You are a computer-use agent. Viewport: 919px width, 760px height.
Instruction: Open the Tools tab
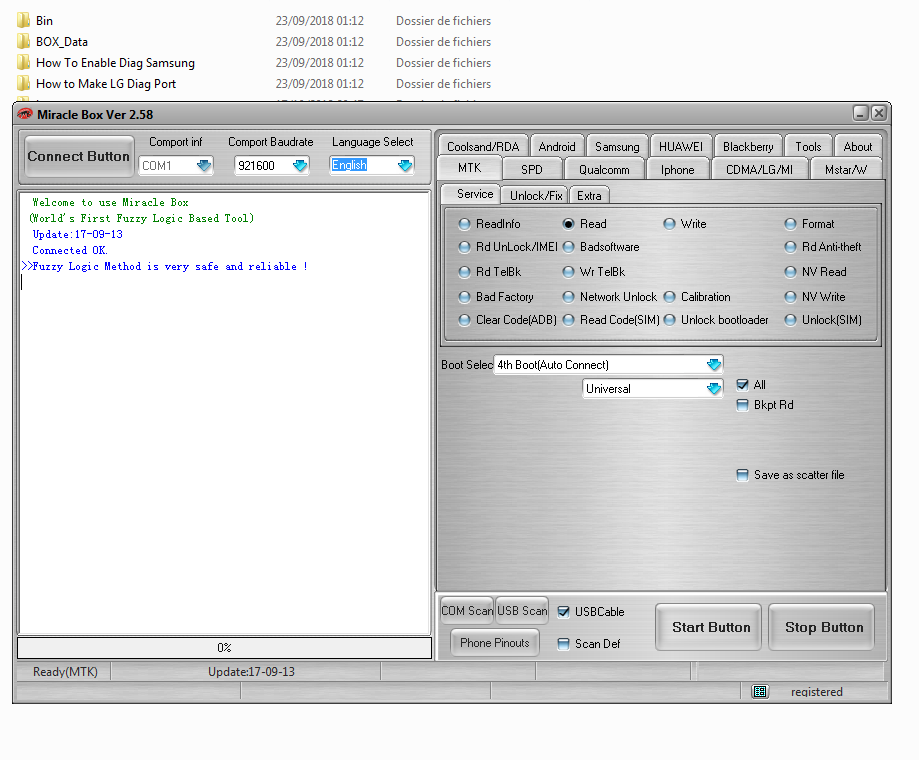[x=808, y=146]
